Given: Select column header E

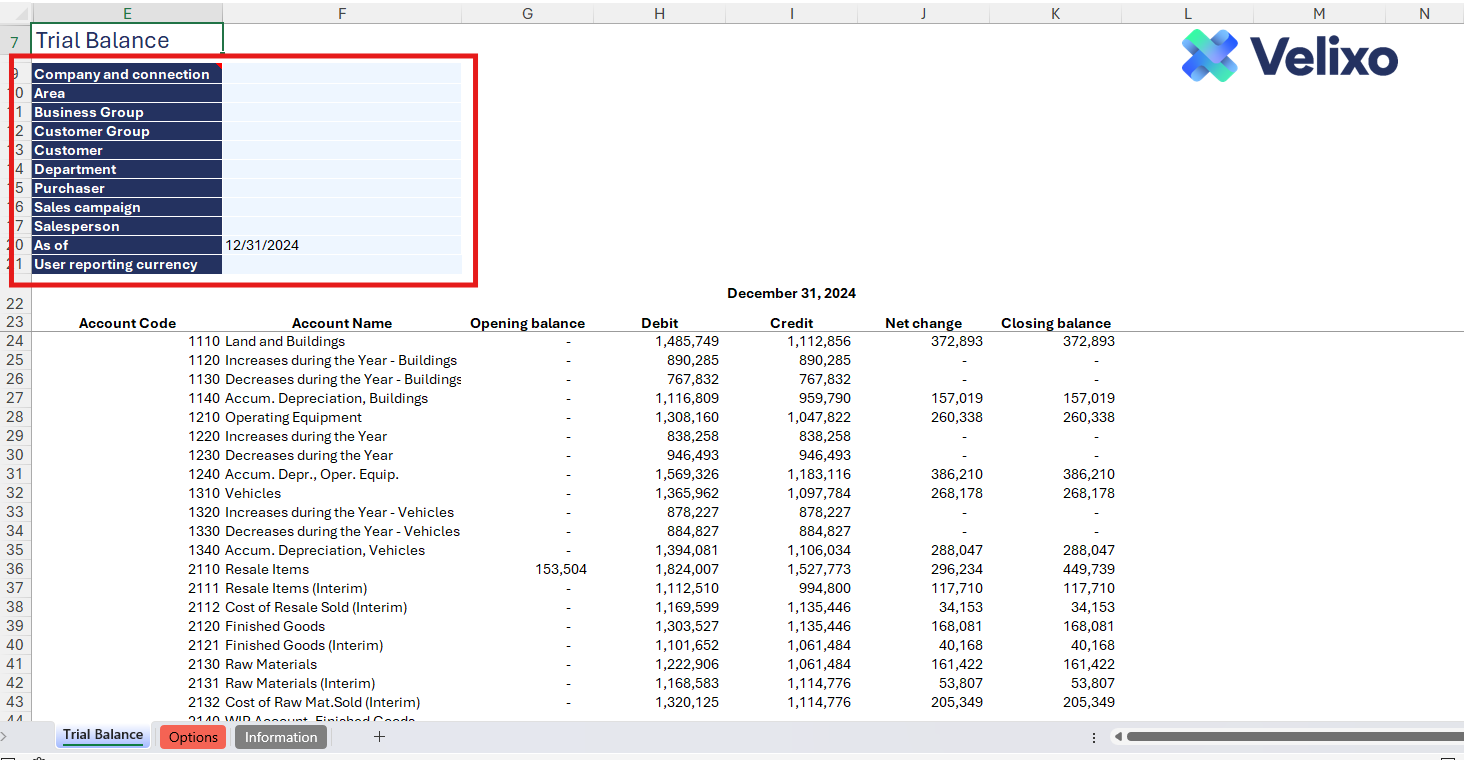Looking at the screenshot, I should tap(127, 13).
